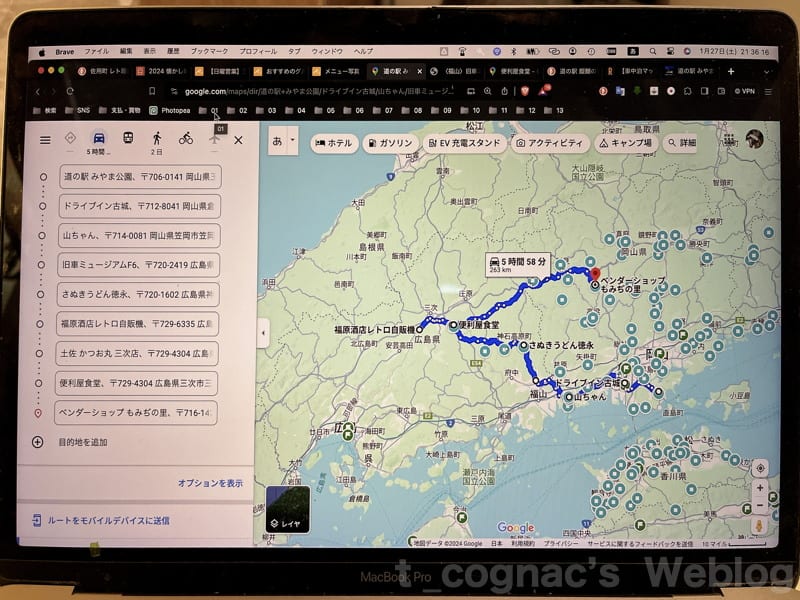
Task: Click the browser reload icon
Action: click(x=70, y=91)
